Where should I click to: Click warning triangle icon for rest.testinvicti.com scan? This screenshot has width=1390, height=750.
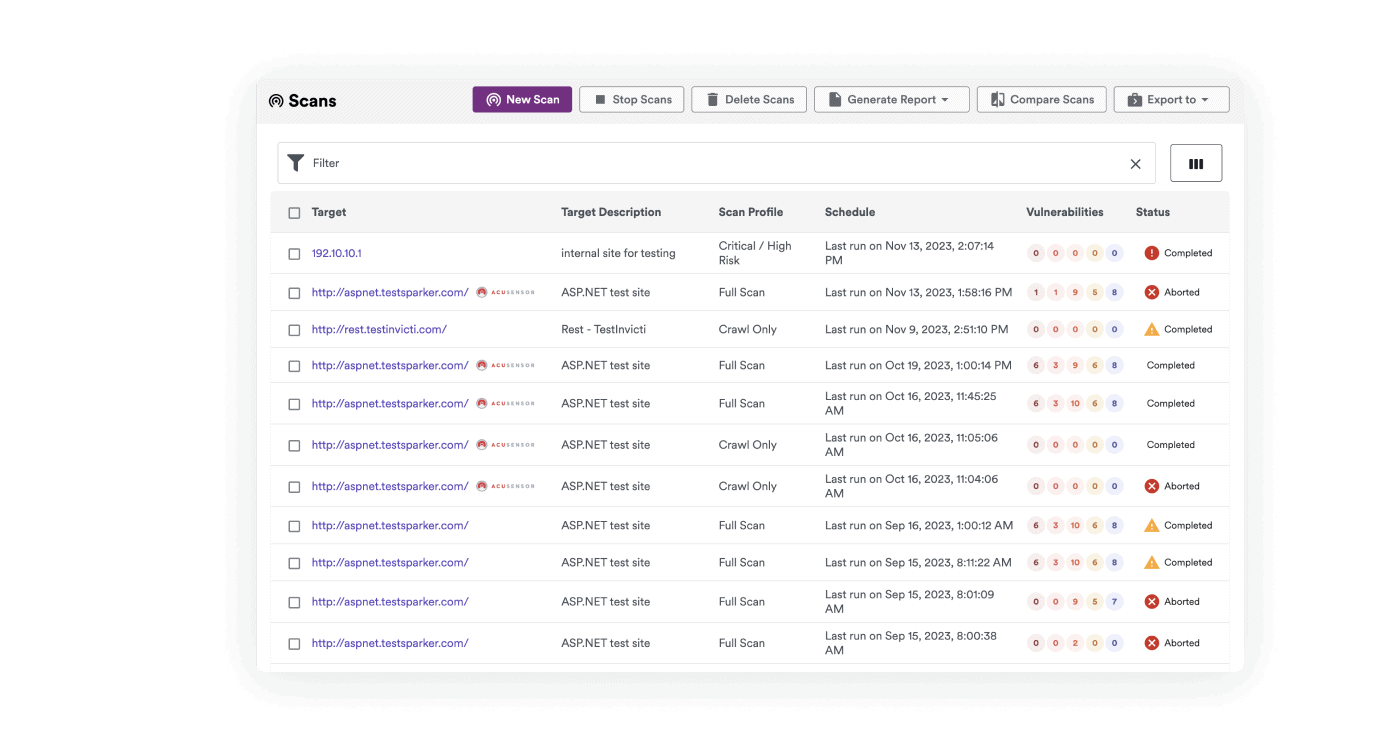coord(1152,329)
